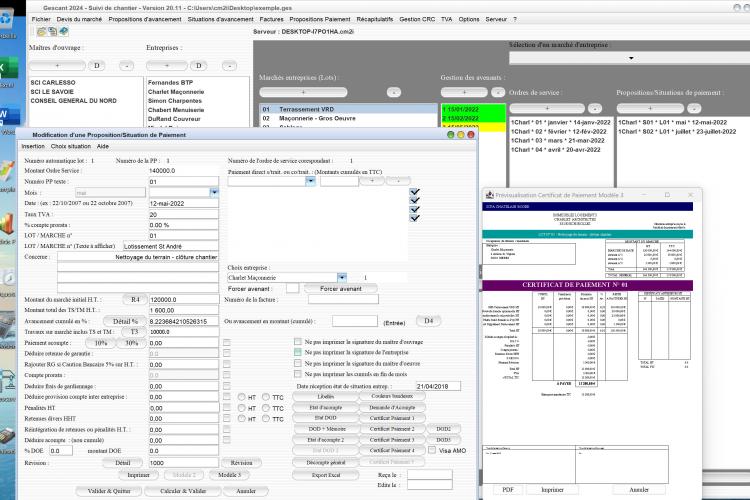
Task: Click the DOD + Mémoire button
Action: [x=327, y=429]
